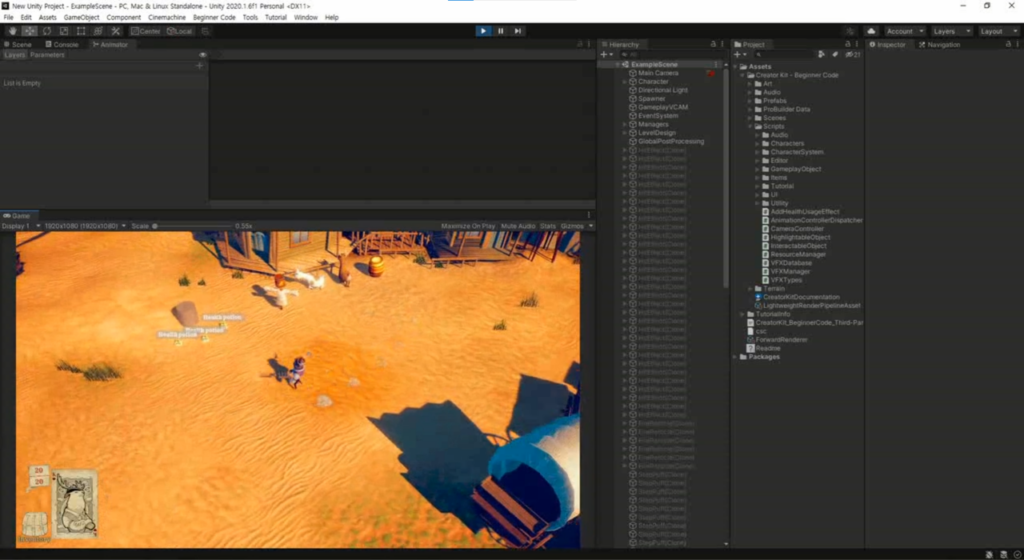Toggle hidden packages visibility count icon
1024x560 pixels.
(853, 55)
